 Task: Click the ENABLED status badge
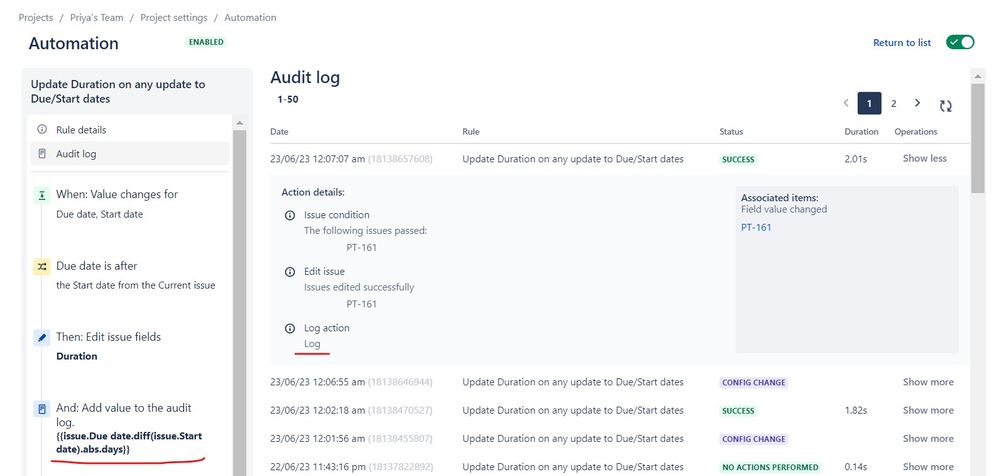(x=206, y=42)
